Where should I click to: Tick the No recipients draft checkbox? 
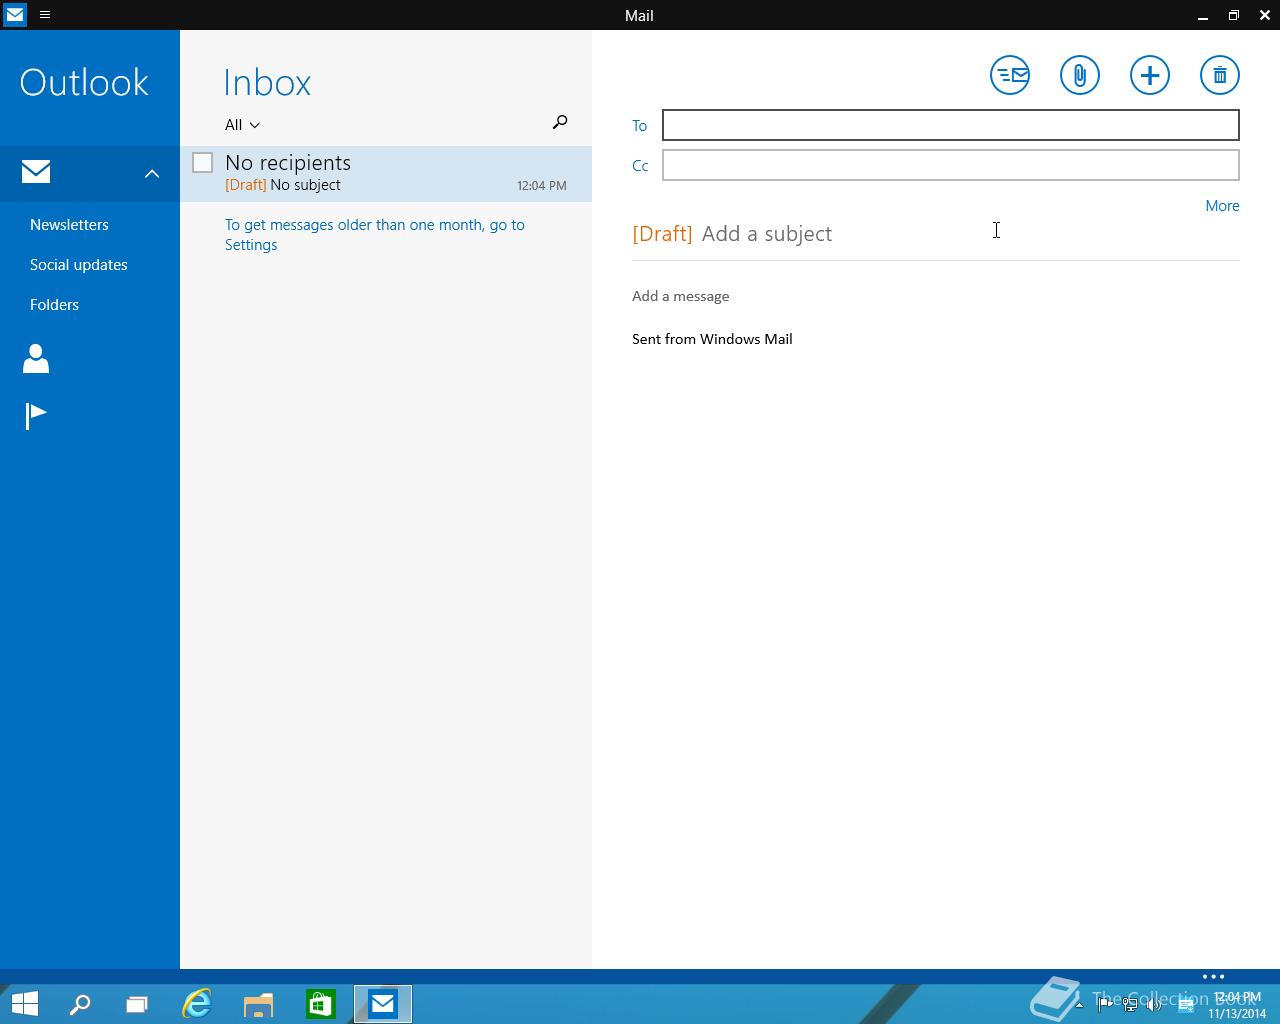[202, 162]
